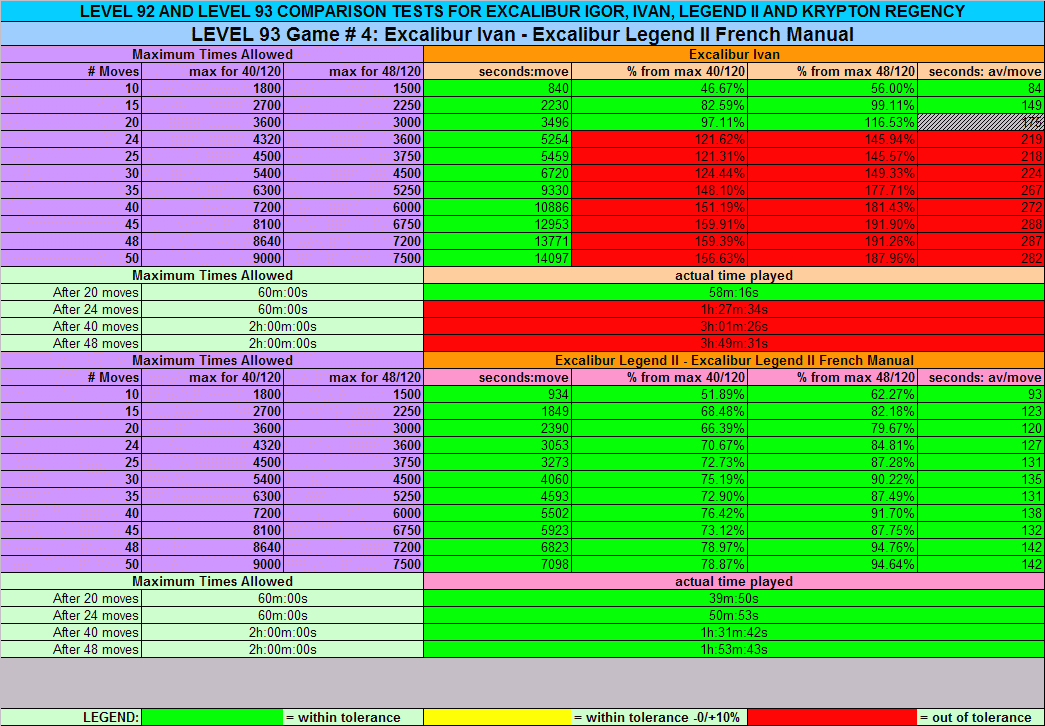This screenshot has width=1045, height=726.
Task: Select the cell showing 13771
Action: 497,241
